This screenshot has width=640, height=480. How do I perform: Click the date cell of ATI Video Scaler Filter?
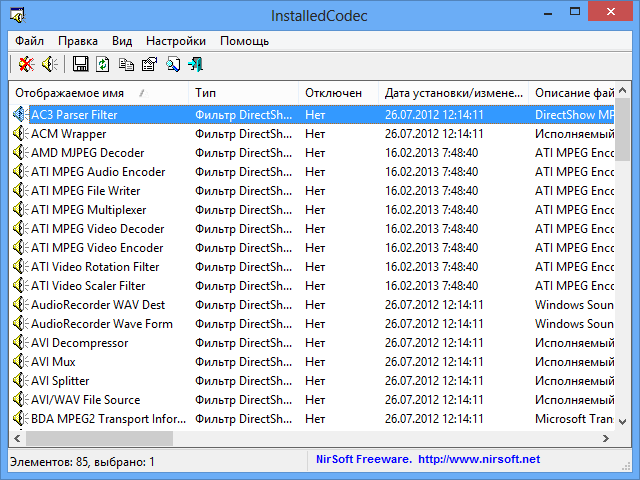point(431,286)
